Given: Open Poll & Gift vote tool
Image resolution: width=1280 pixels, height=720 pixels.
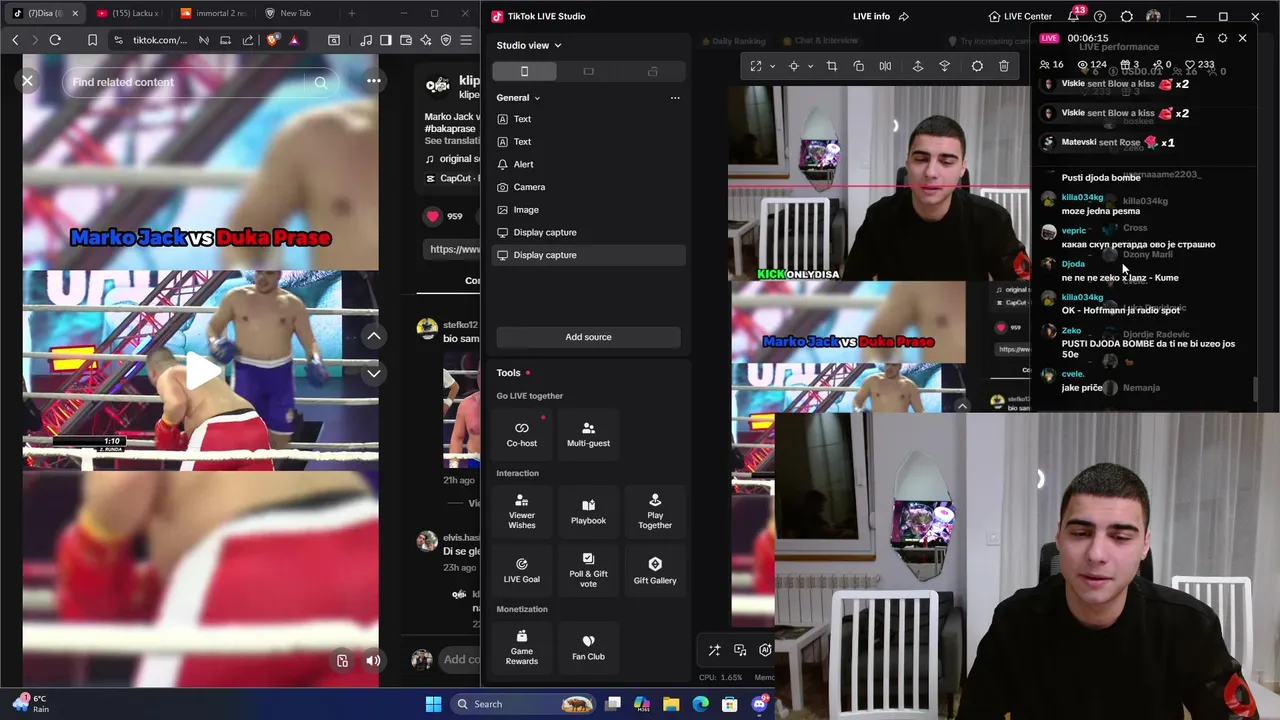Looking at the screenshot, I should [x=588, y=570].
